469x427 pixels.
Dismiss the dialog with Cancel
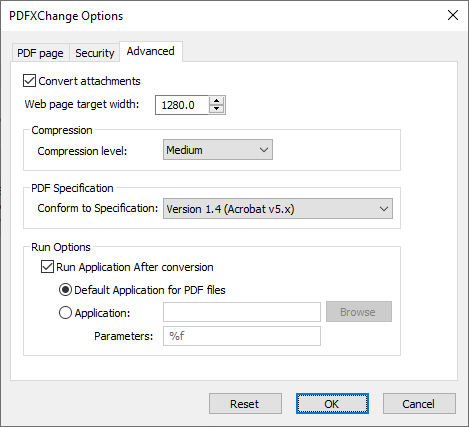[419, 404]
